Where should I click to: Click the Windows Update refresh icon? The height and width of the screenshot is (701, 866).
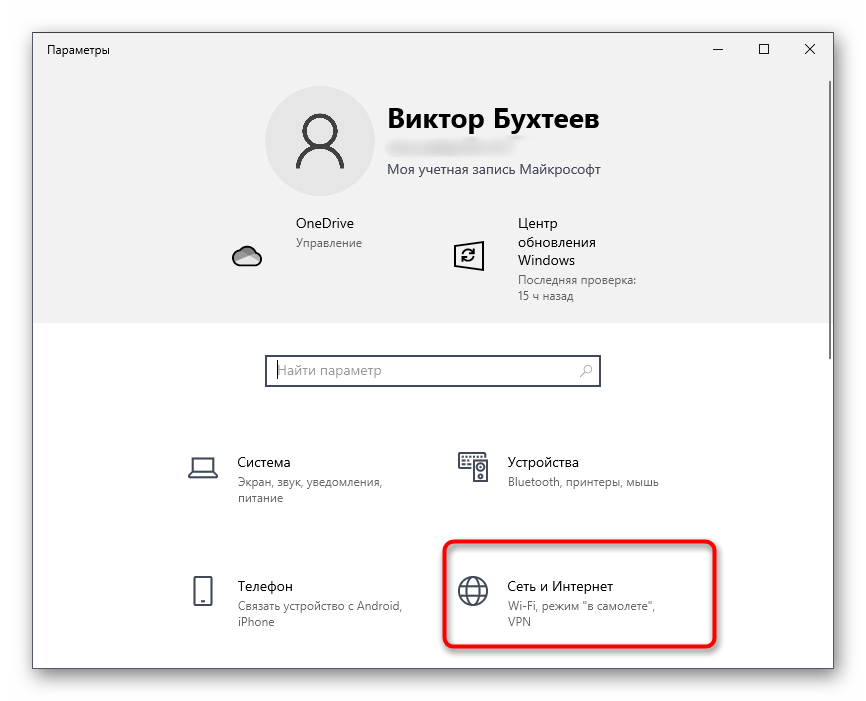point(468,256)
